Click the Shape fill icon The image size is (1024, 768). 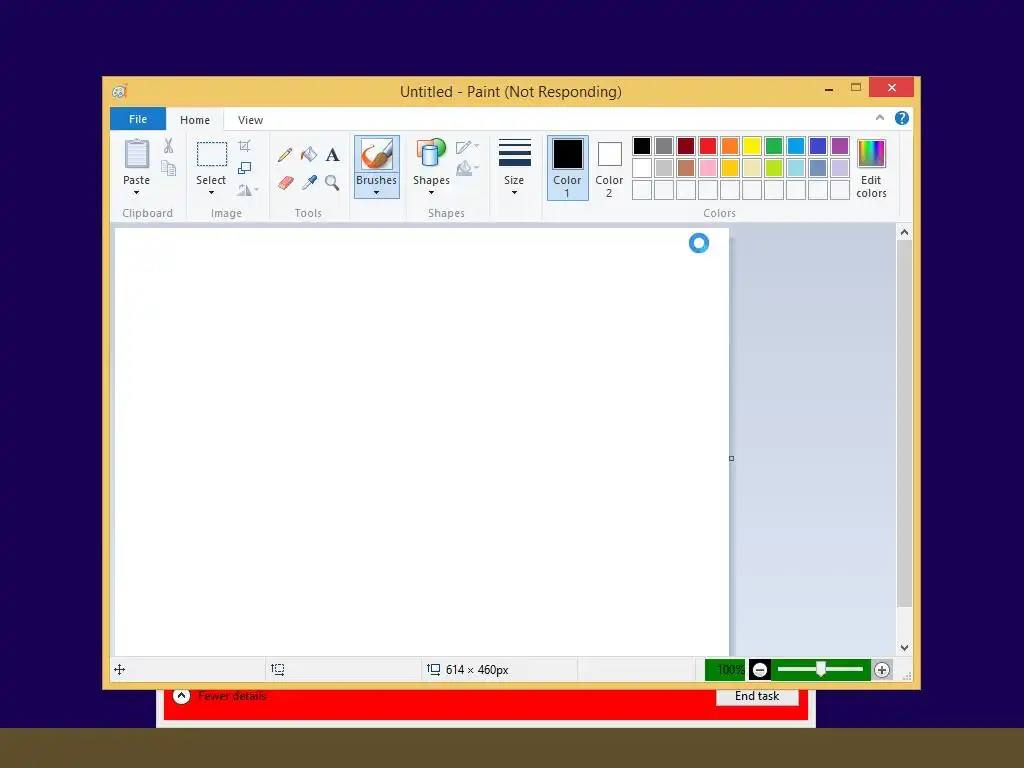(x=464, y=168)
